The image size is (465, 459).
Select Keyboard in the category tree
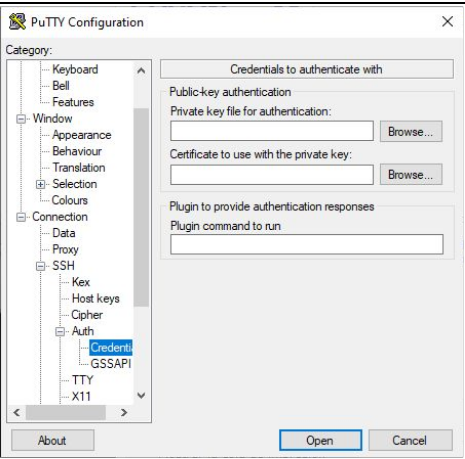click(x=75, y=69)
